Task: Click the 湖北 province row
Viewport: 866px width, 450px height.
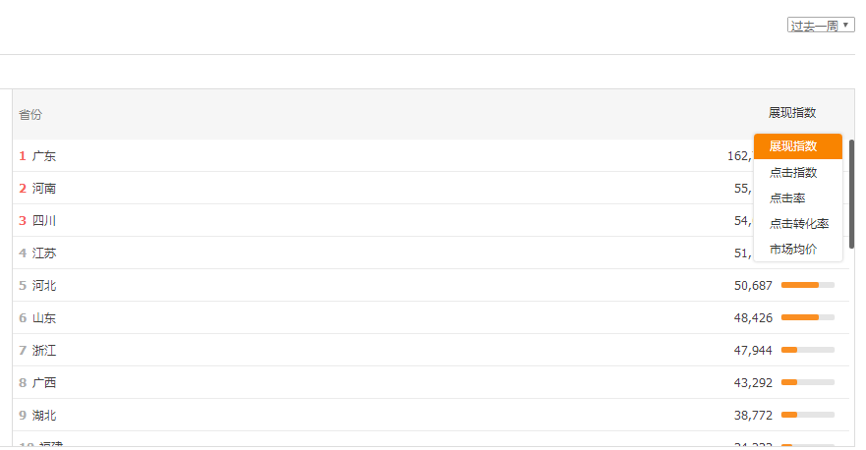Action: (45, 415)
